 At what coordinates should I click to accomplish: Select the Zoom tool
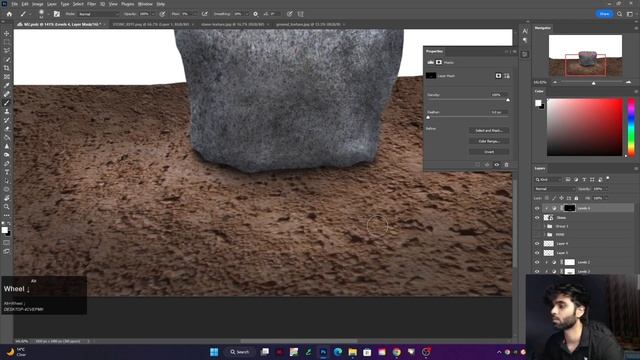pyautogui.click(x=7, y=207)
